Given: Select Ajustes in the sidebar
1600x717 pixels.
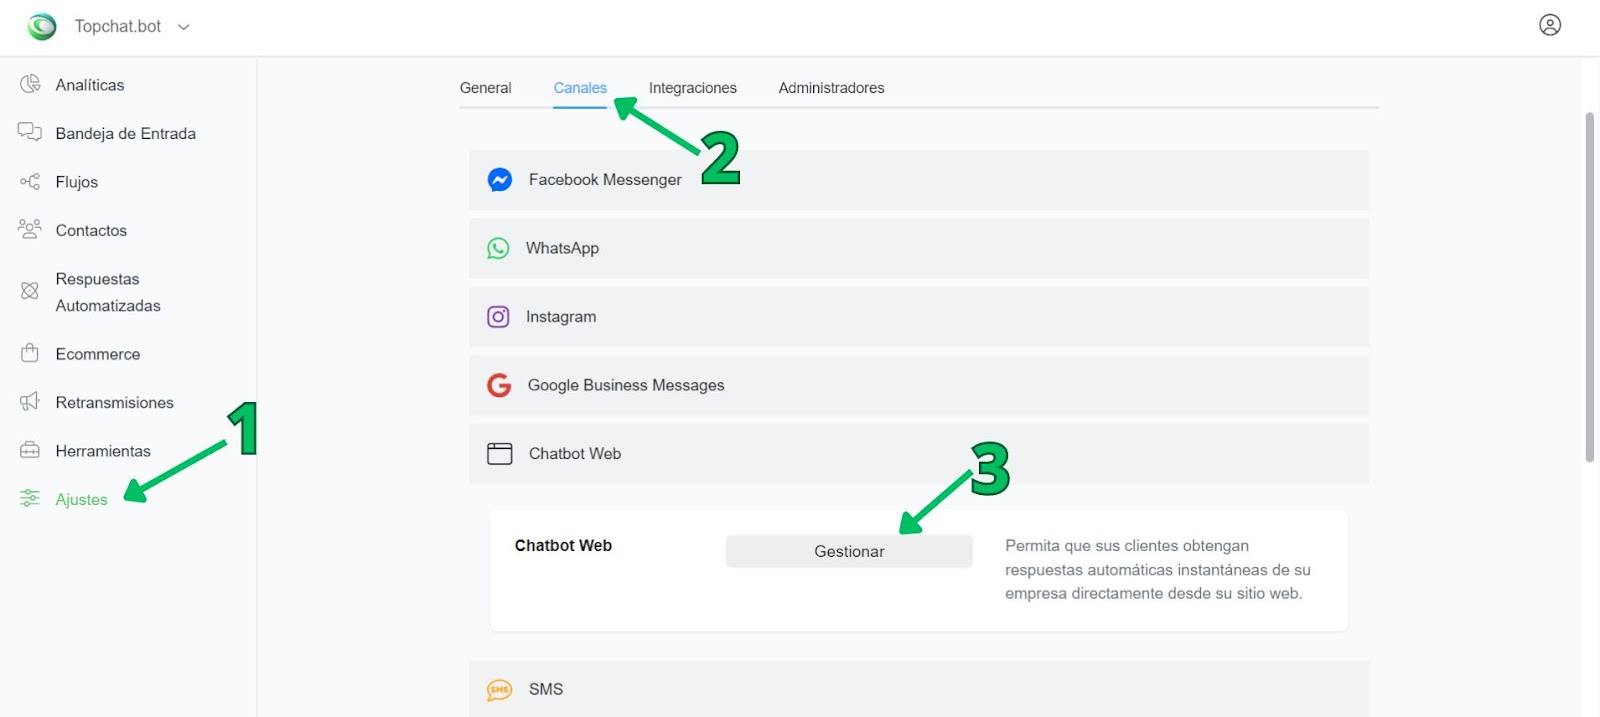Looking at the screenshot, I should click(x=81, y=499).
